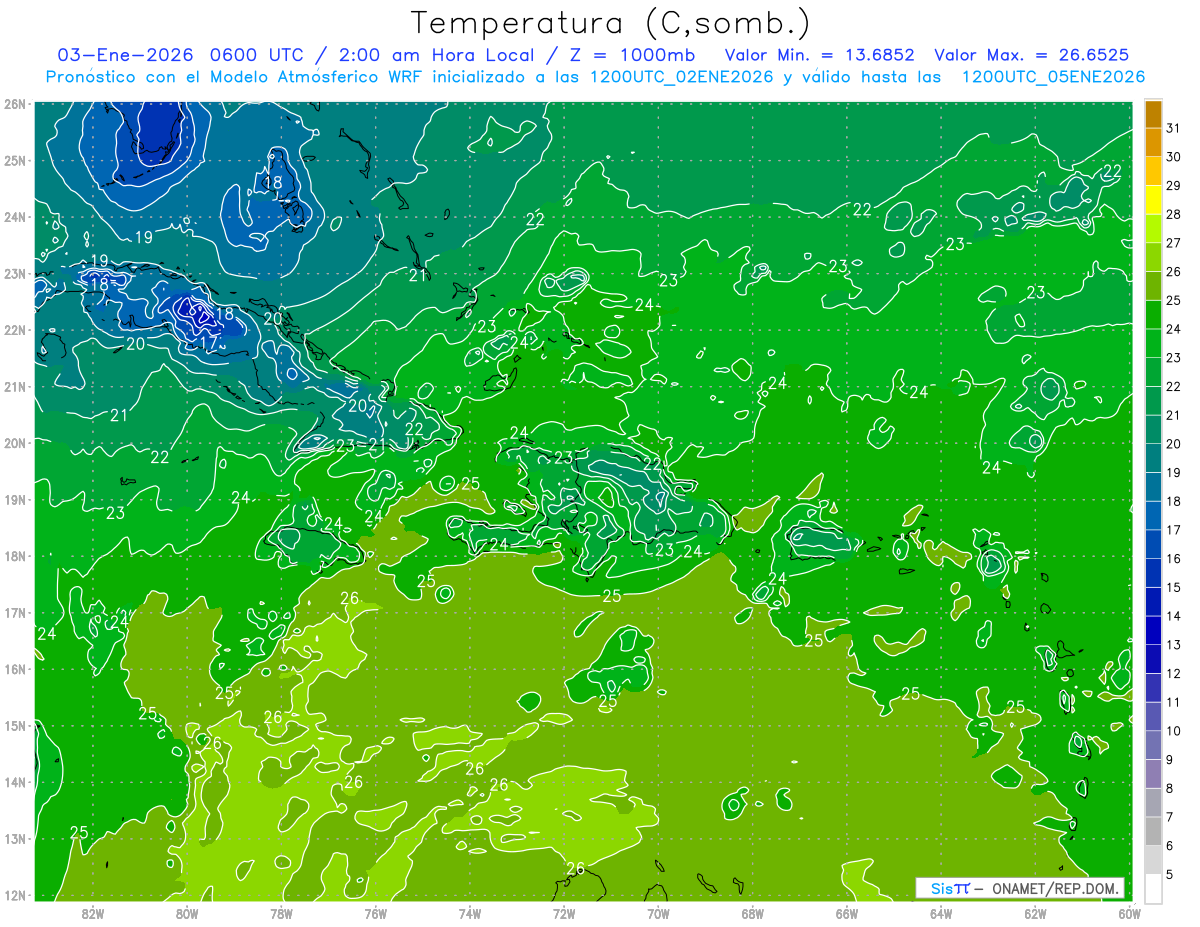Screen dimensions: 1200x927
Task: Click the gray swatch between 6 and 7
Action: coord(1153,832)
